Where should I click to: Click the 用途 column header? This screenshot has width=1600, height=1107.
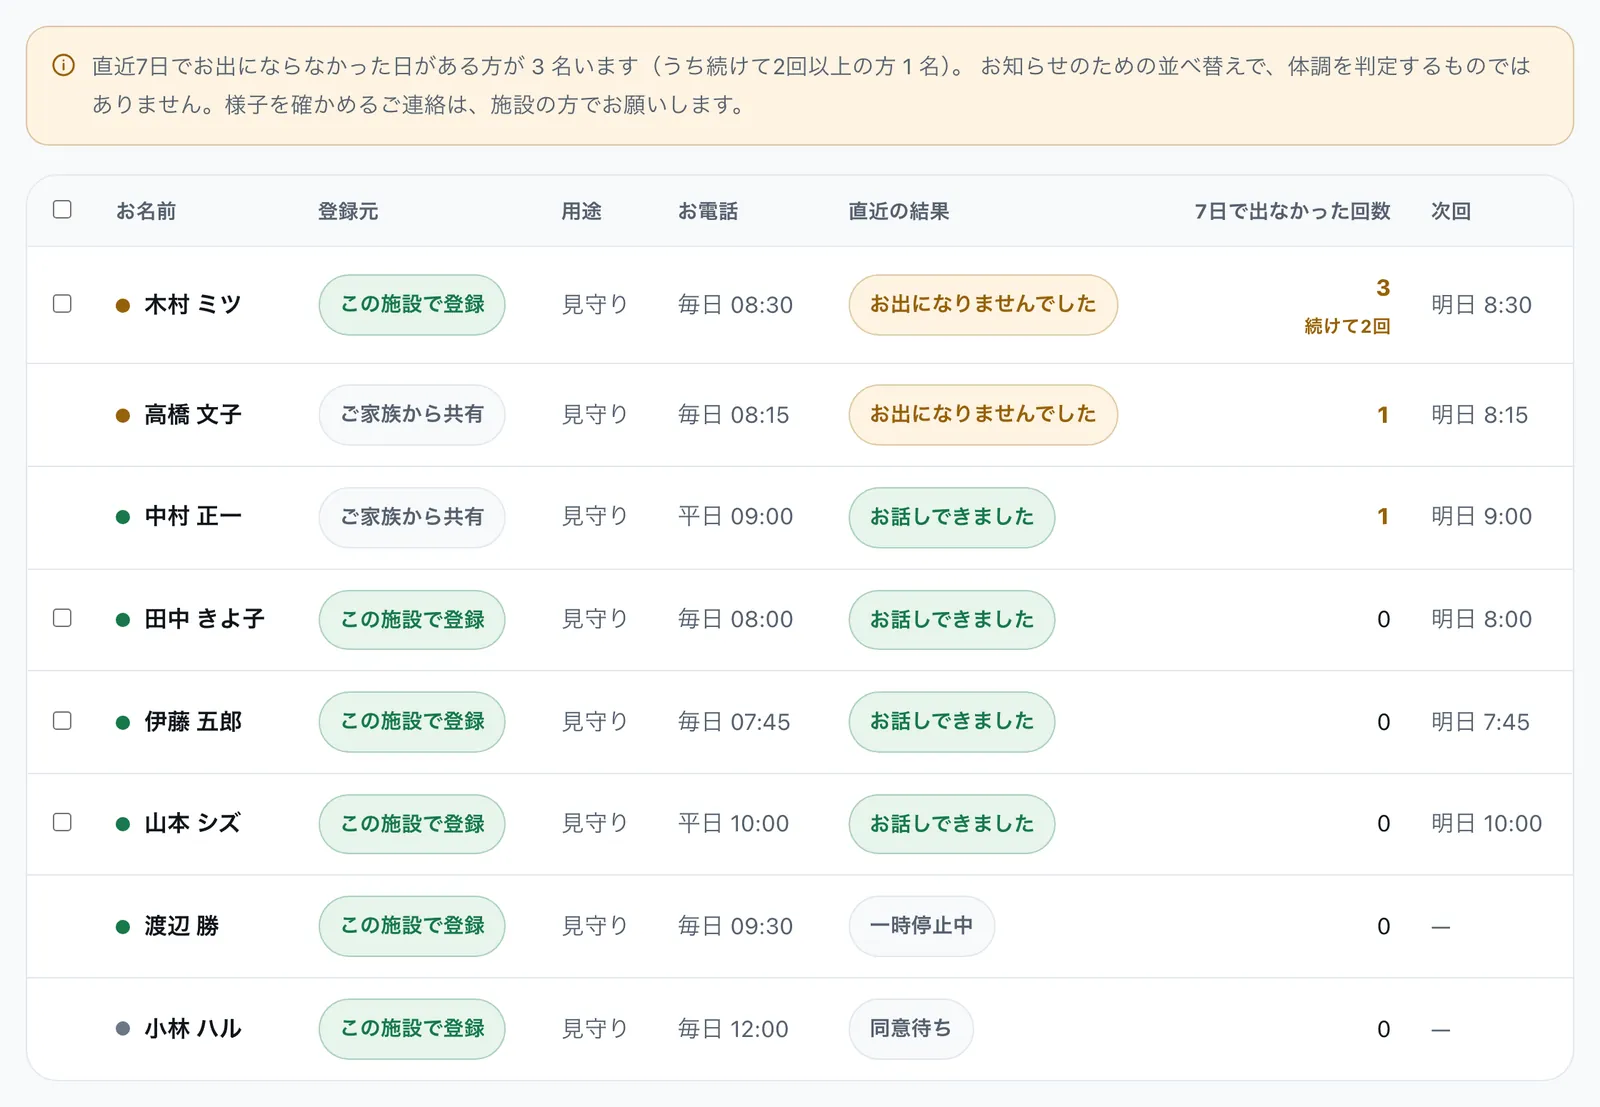coord(581,211)
